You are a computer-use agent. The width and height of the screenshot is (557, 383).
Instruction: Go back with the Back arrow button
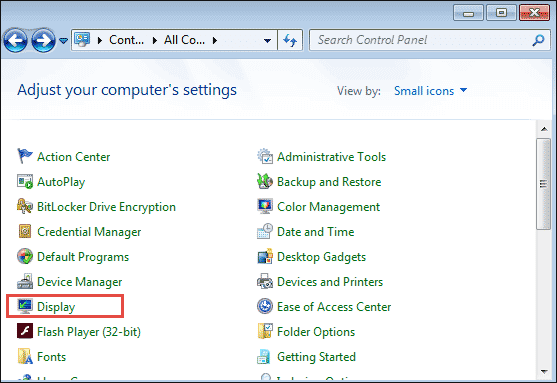[x=15, y=41]
